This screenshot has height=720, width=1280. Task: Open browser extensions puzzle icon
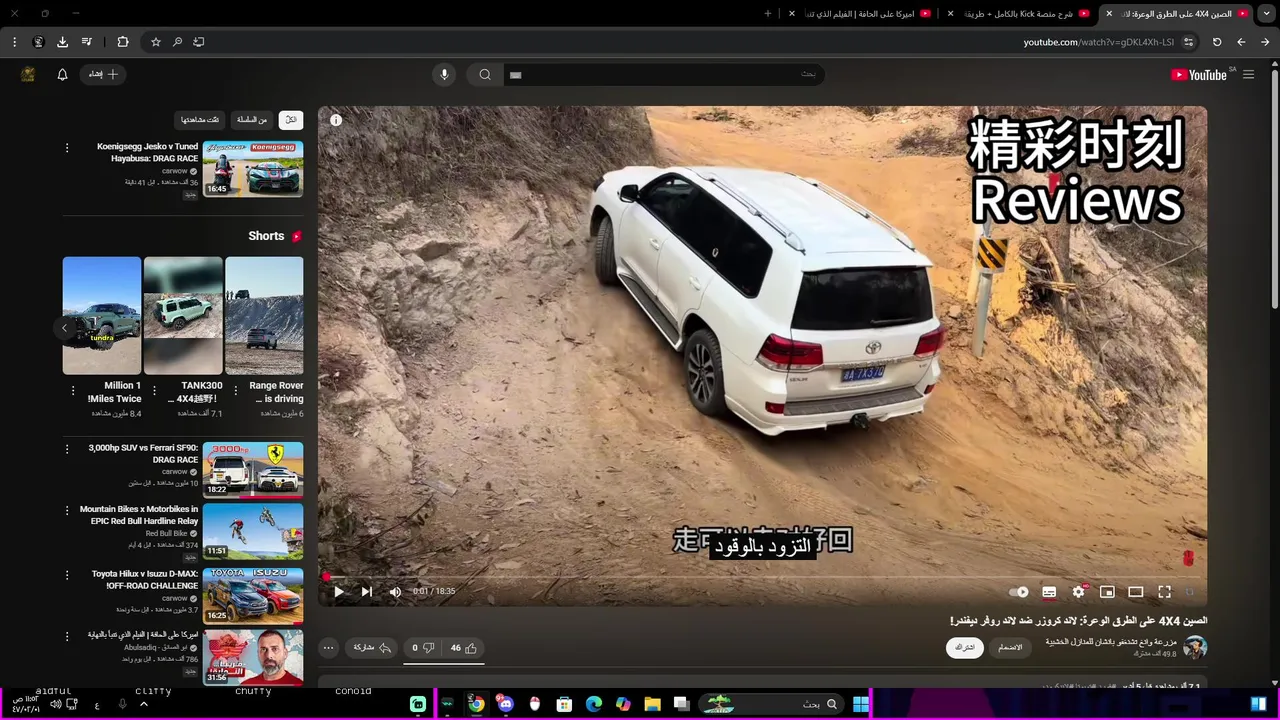tap(123, 42)
